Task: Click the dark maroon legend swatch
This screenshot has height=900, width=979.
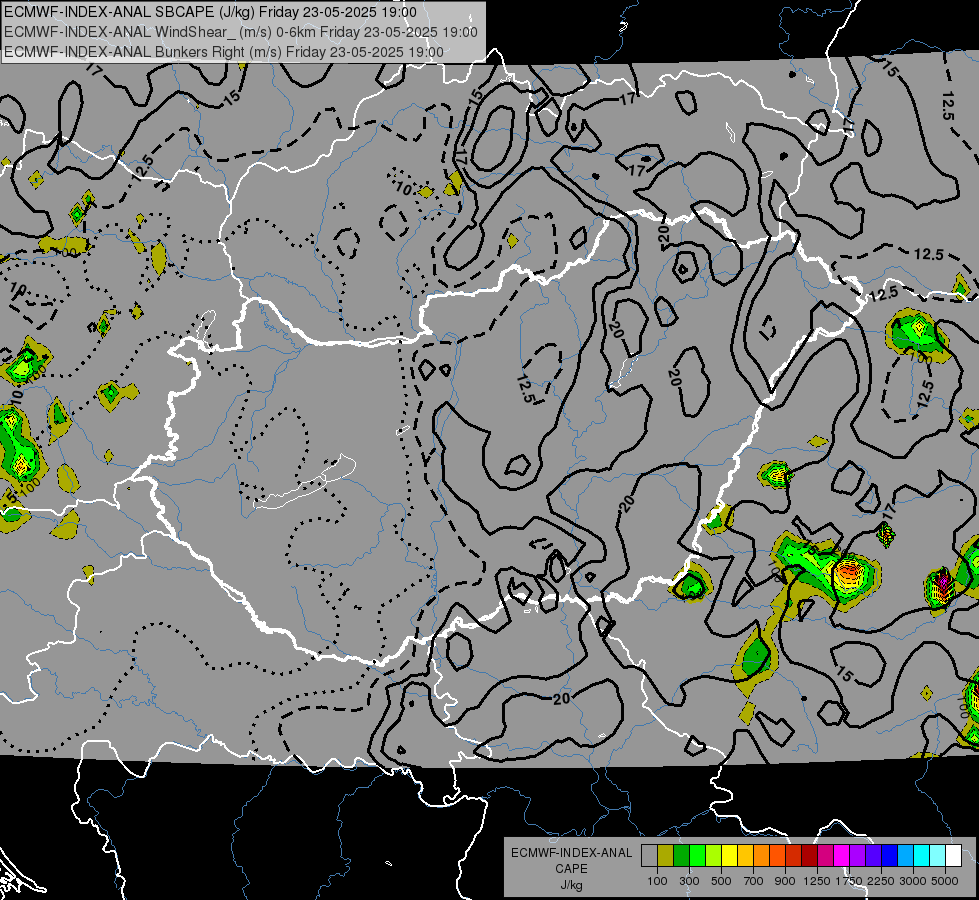Action: point(810,855)
